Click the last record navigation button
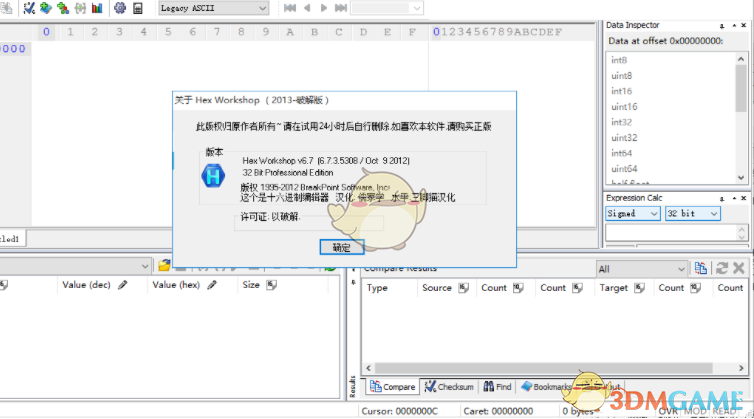This screenshot has height=419, width=754. point(340,8)
